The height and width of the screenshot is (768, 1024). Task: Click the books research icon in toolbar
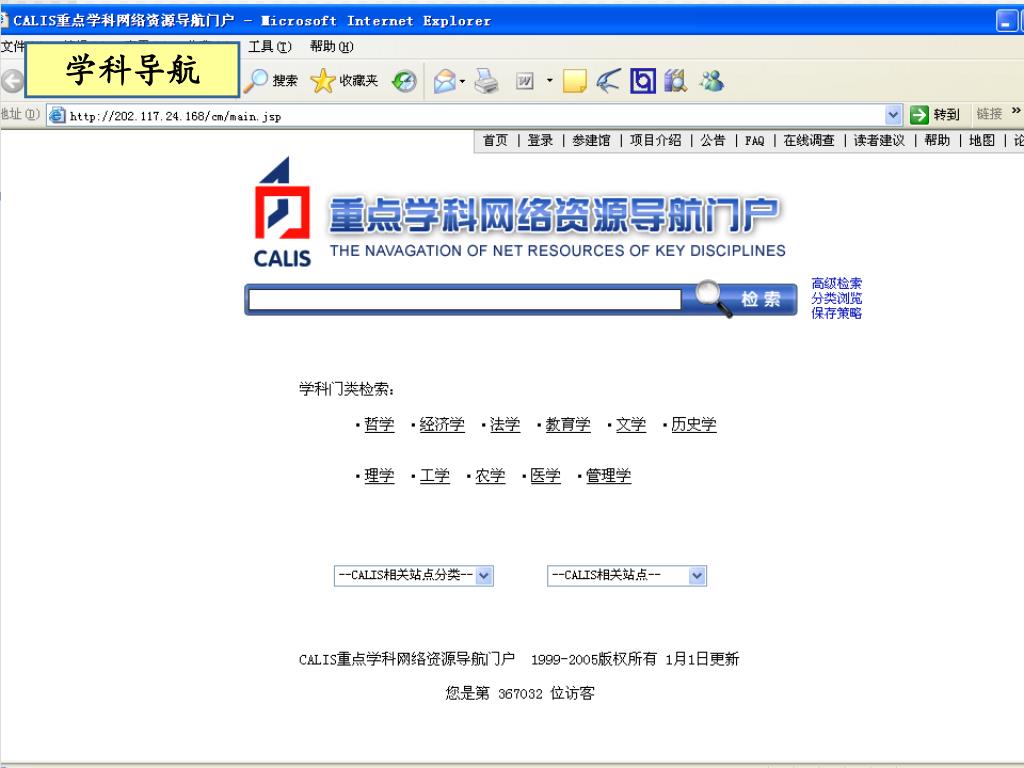point(676,81)
